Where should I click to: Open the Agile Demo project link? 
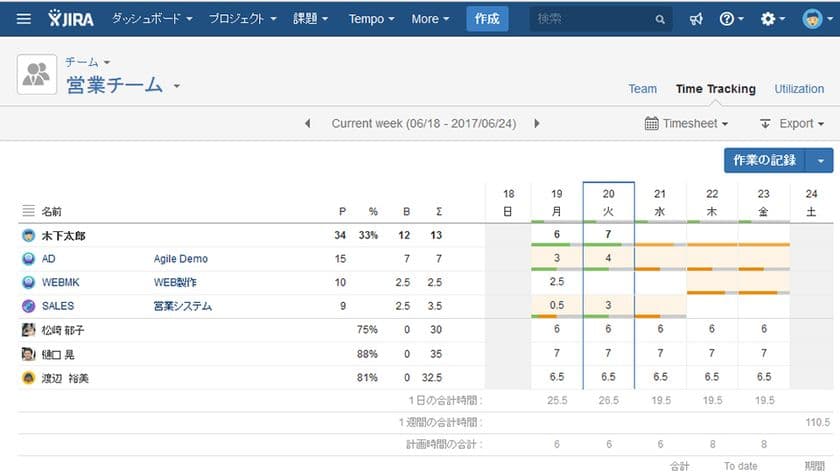coord(180,259)
